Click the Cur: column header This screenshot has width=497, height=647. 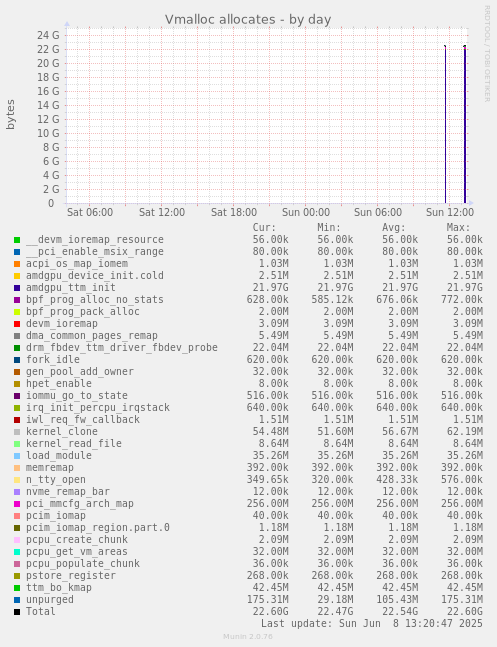click(x=264, y=227)
